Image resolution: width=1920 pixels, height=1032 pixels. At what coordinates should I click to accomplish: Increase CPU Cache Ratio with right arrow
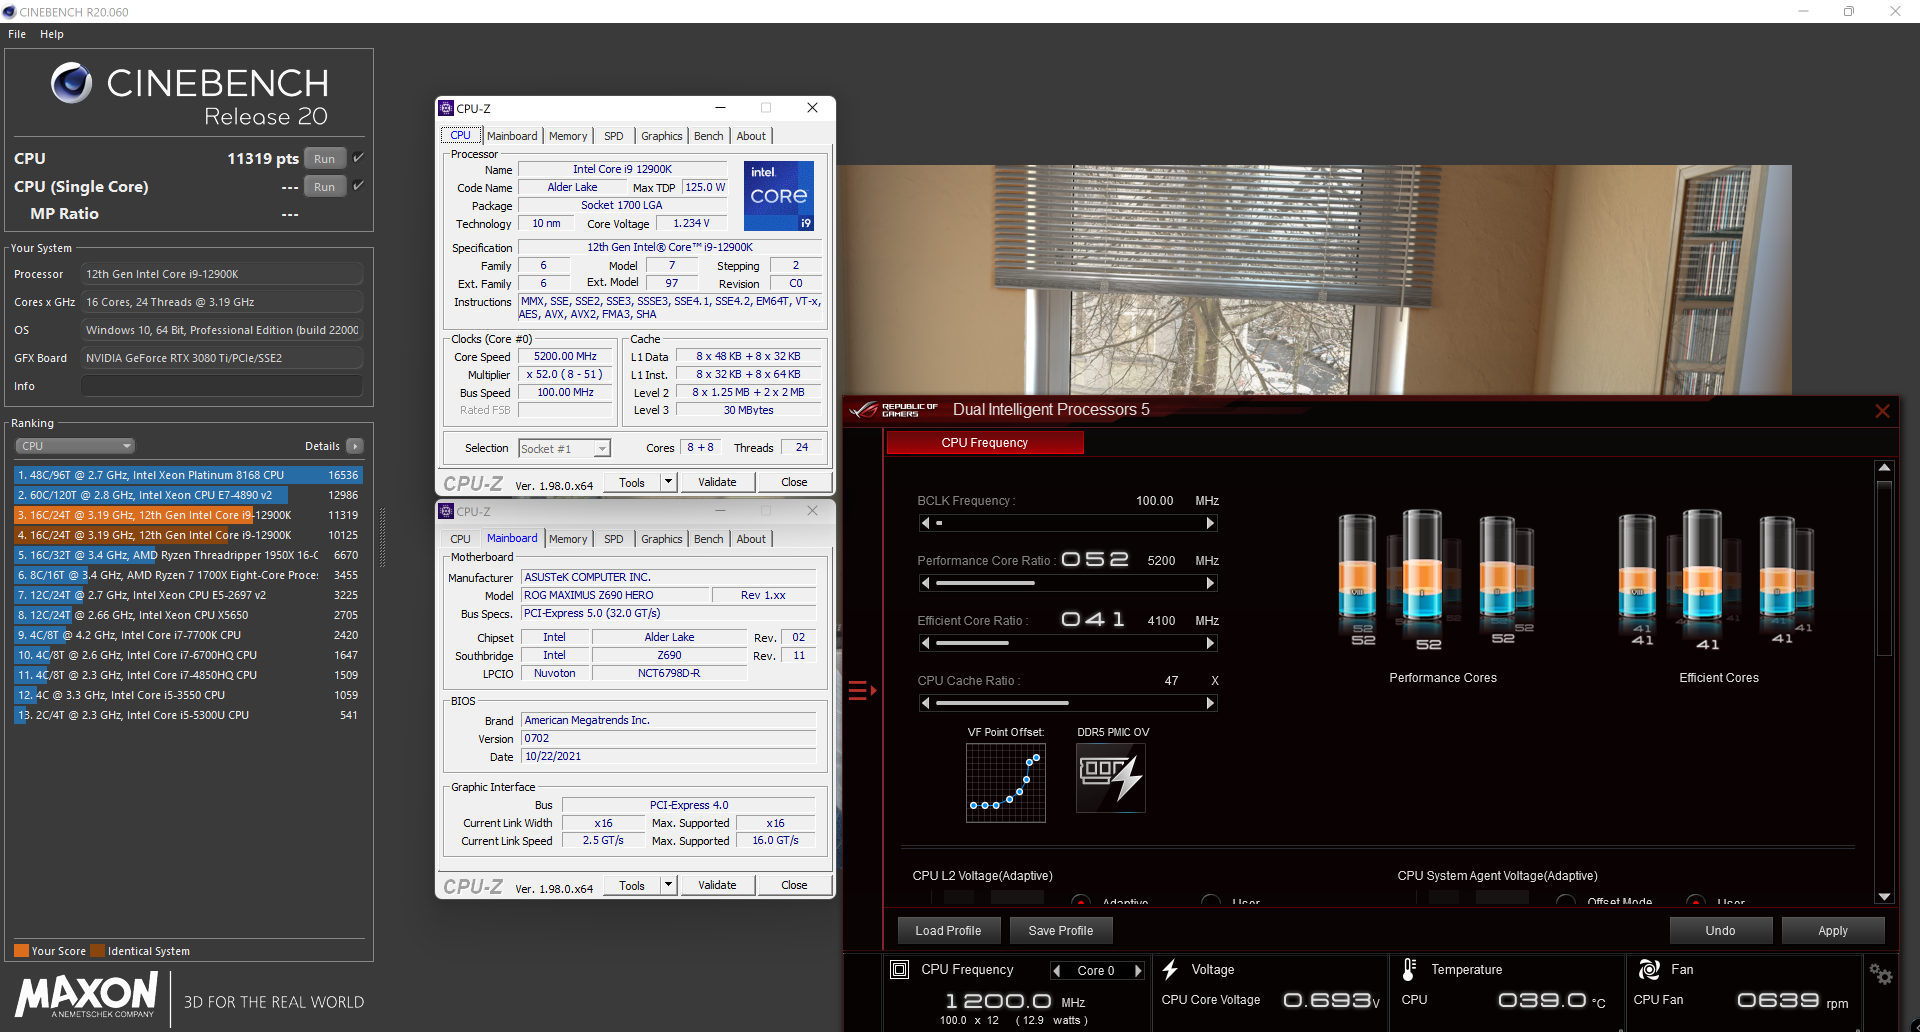coord(1210,703)
